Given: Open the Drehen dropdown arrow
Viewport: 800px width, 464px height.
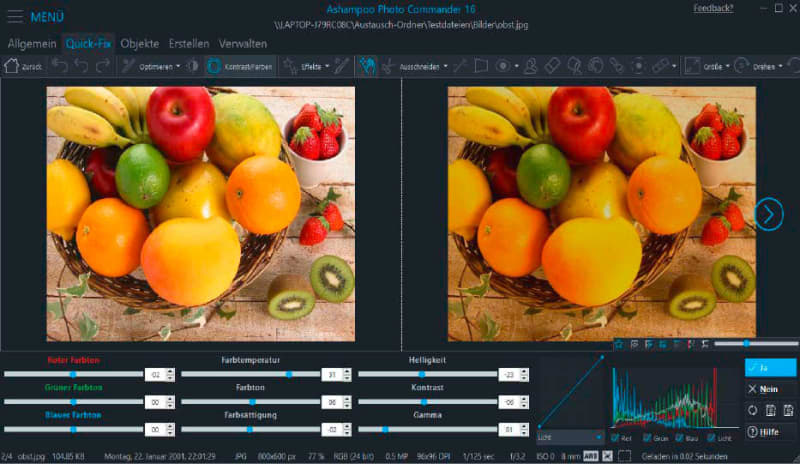Looking at the screenshot, I should pyautogui.click(x=781, y=66).
